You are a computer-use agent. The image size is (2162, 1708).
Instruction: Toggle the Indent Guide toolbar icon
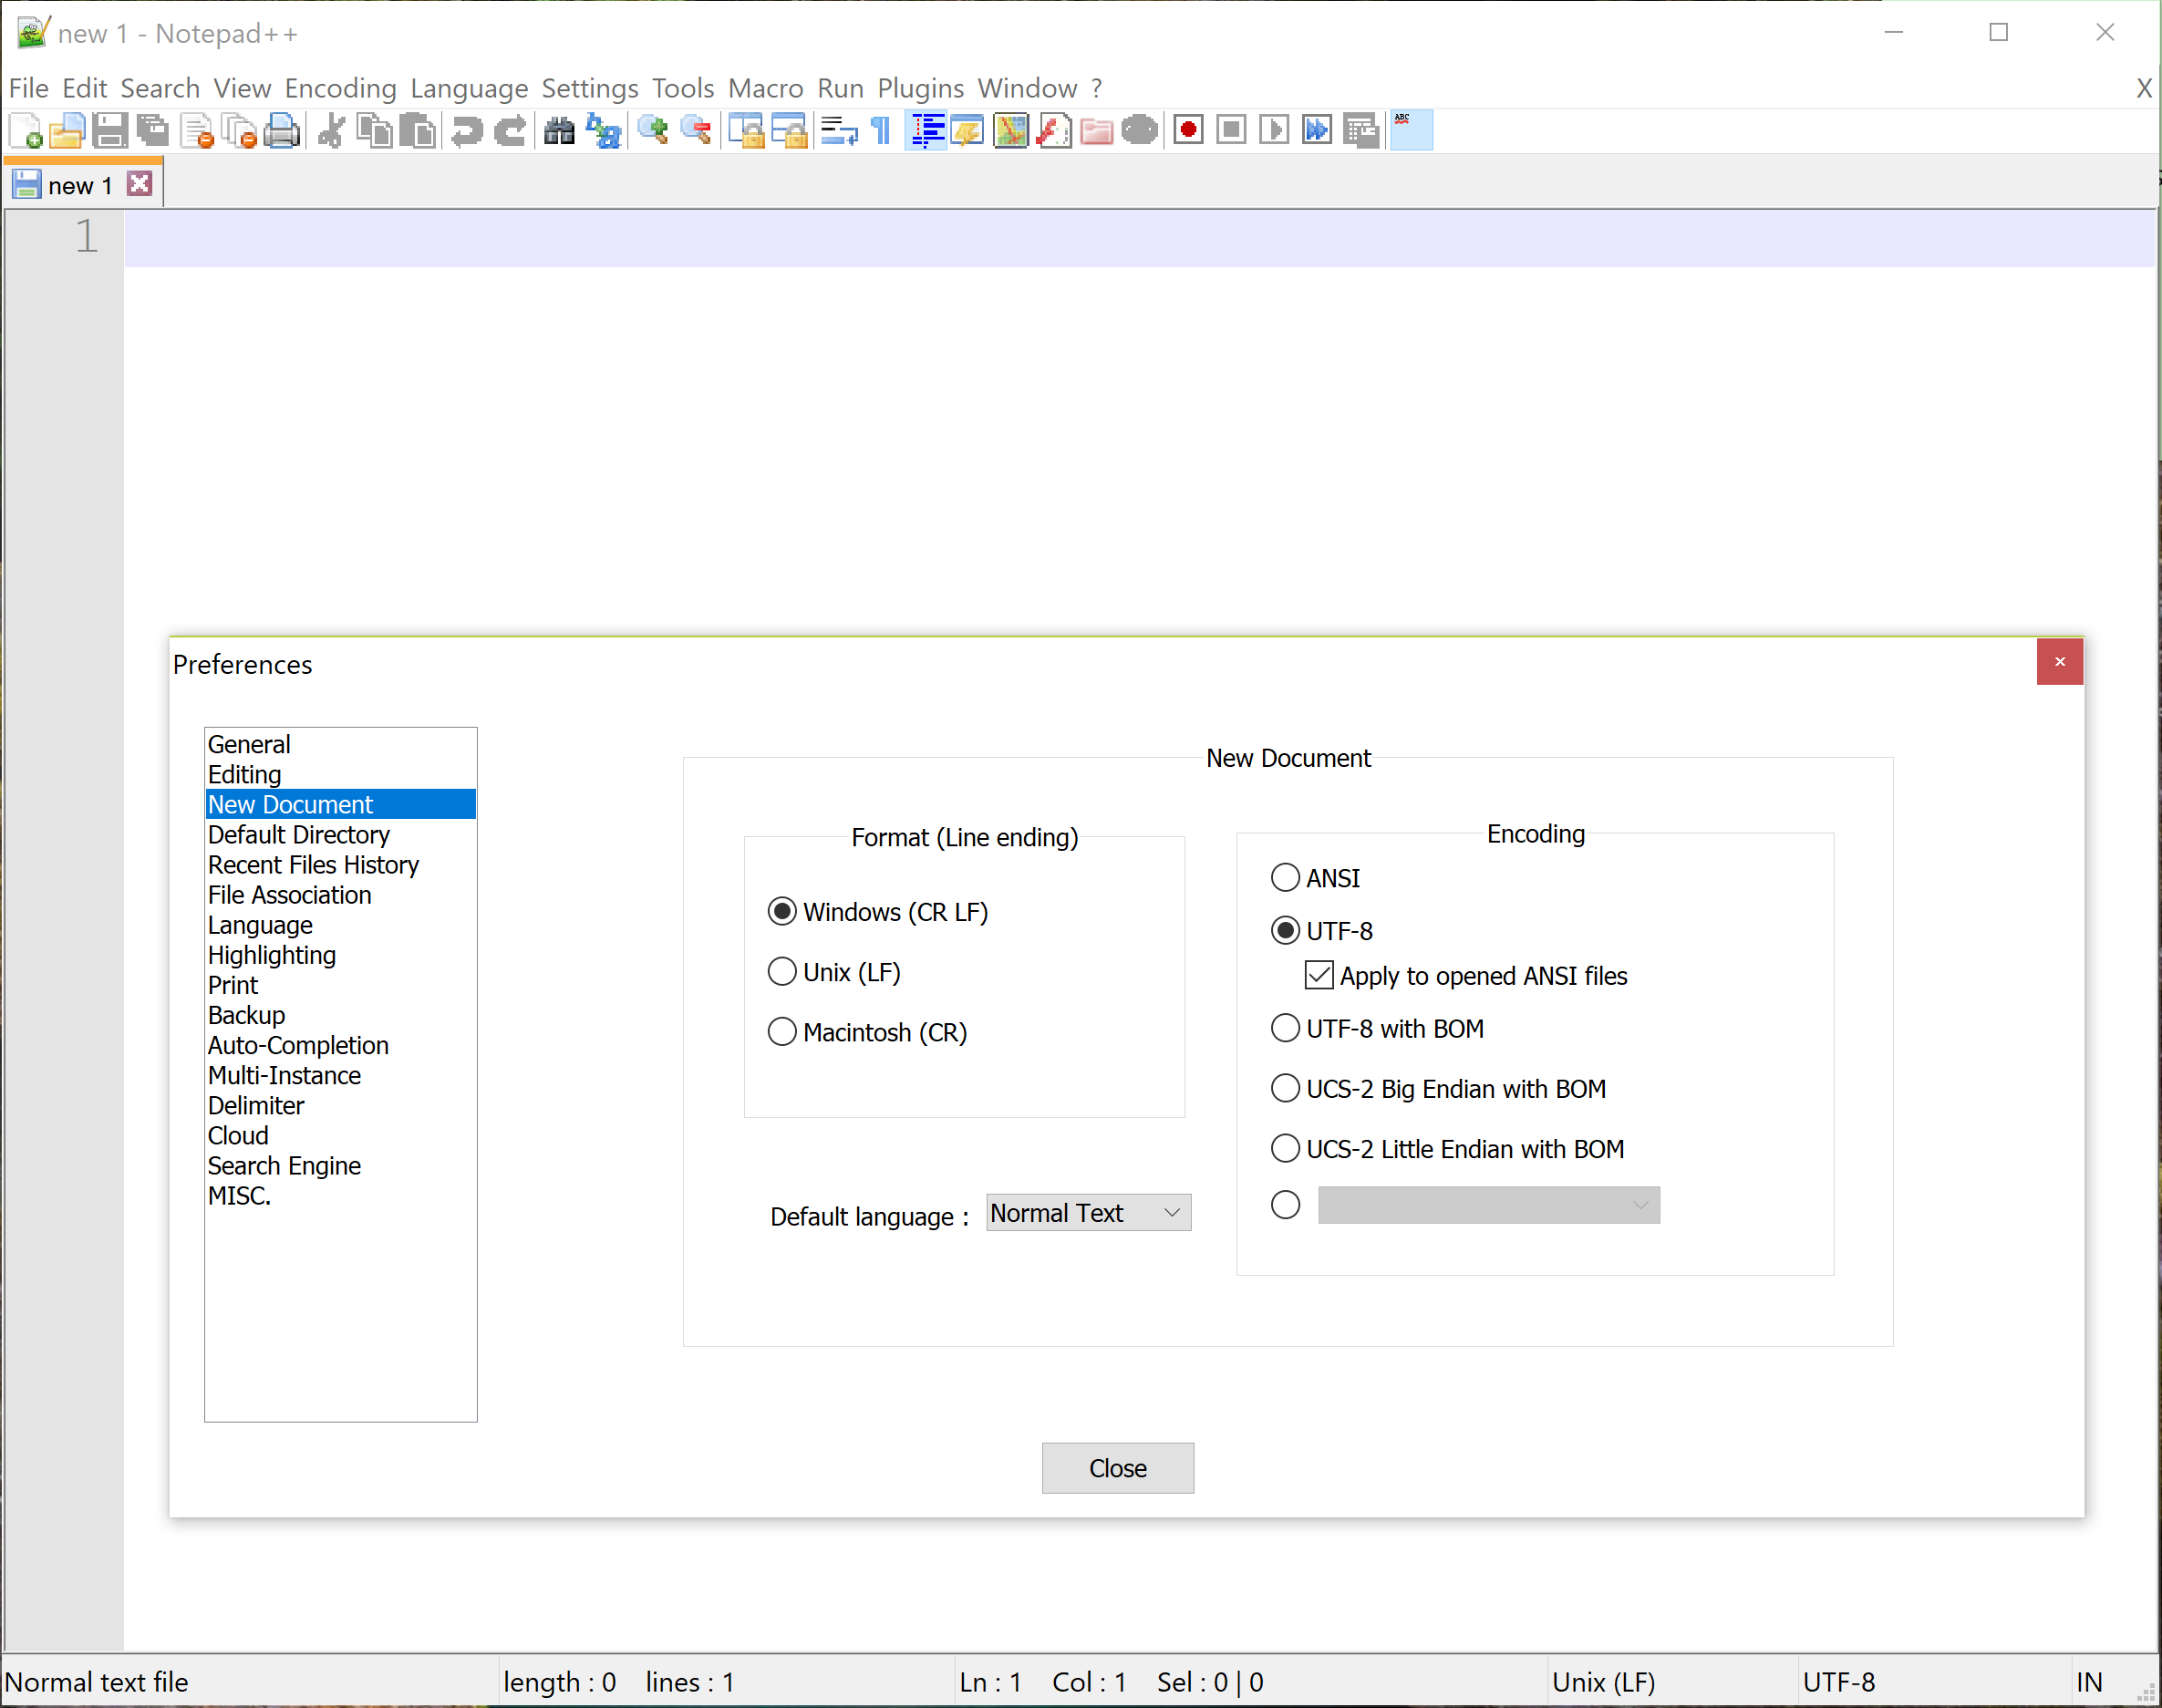[x=927, y=131]
